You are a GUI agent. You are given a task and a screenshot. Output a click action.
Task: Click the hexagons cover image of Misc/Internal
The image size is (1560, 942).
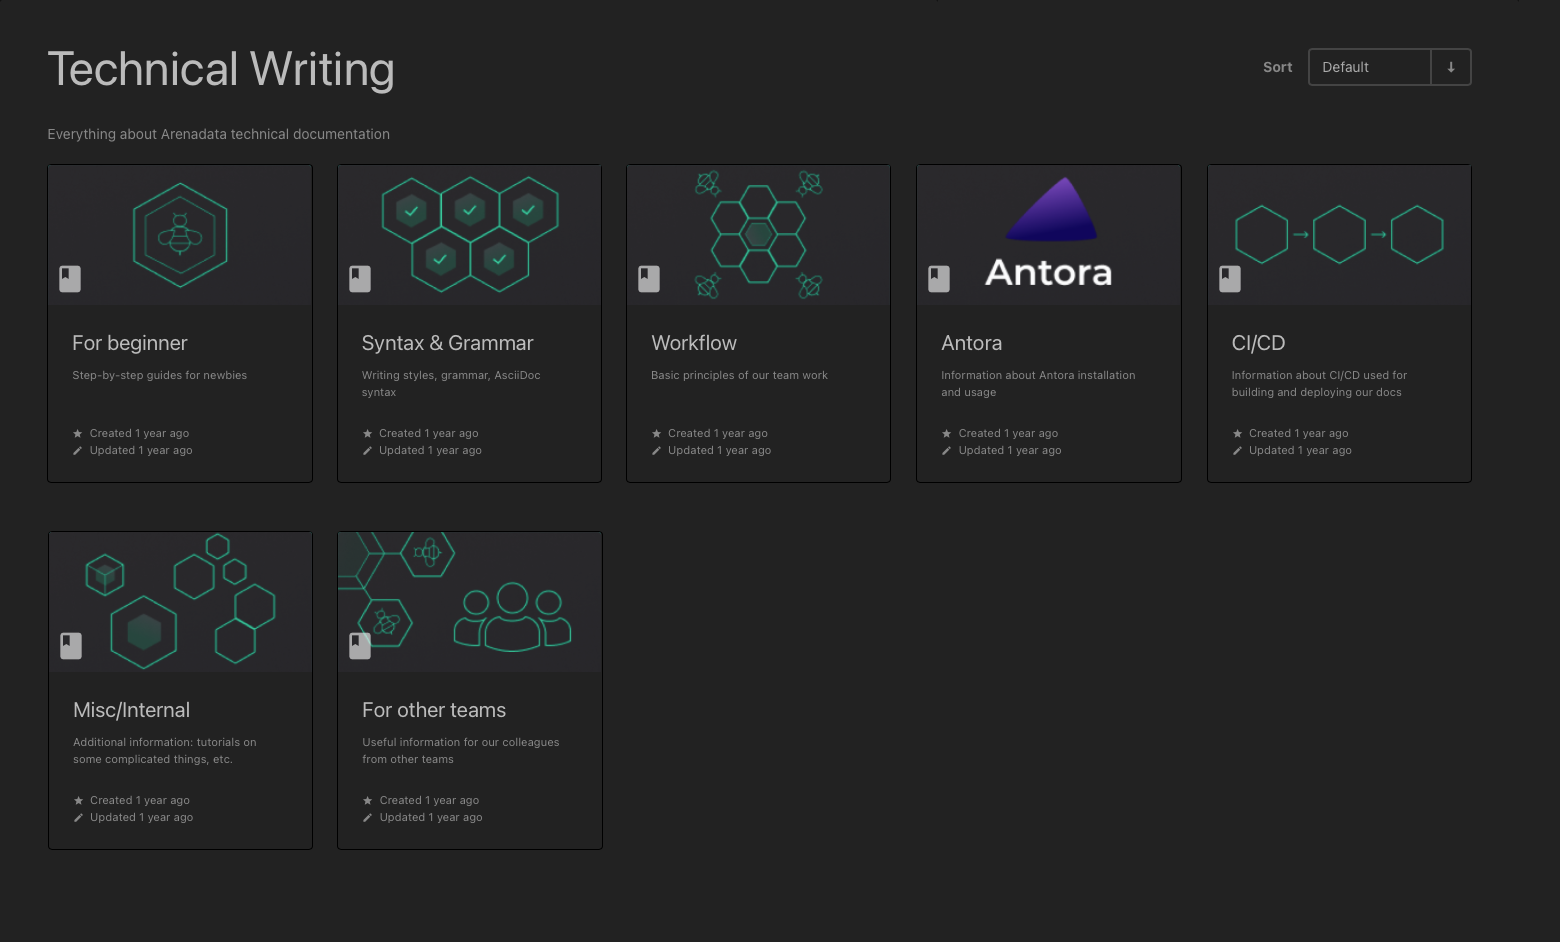pos(181,602)
